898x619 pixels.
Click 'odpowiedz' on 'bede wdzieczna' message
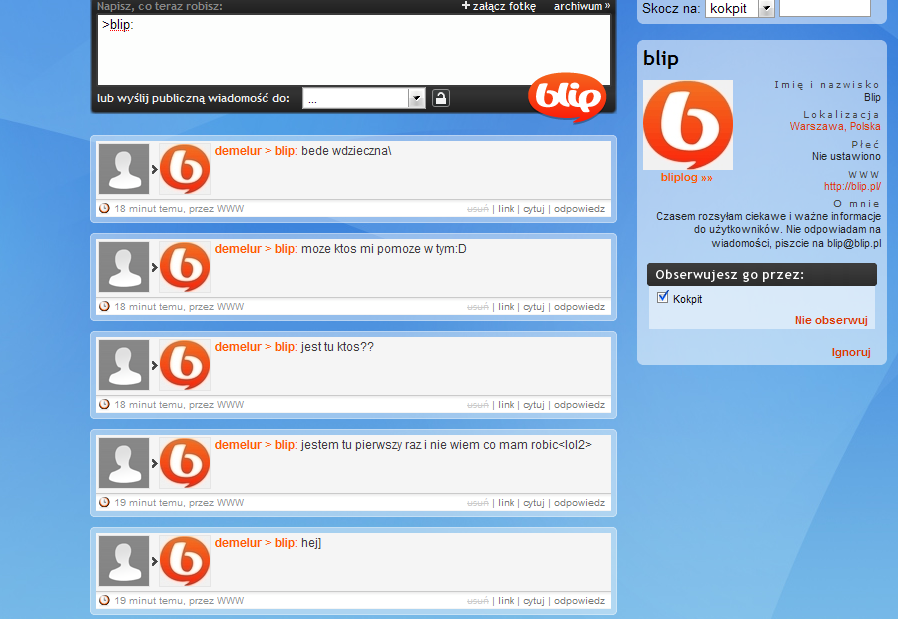[579, 209]
